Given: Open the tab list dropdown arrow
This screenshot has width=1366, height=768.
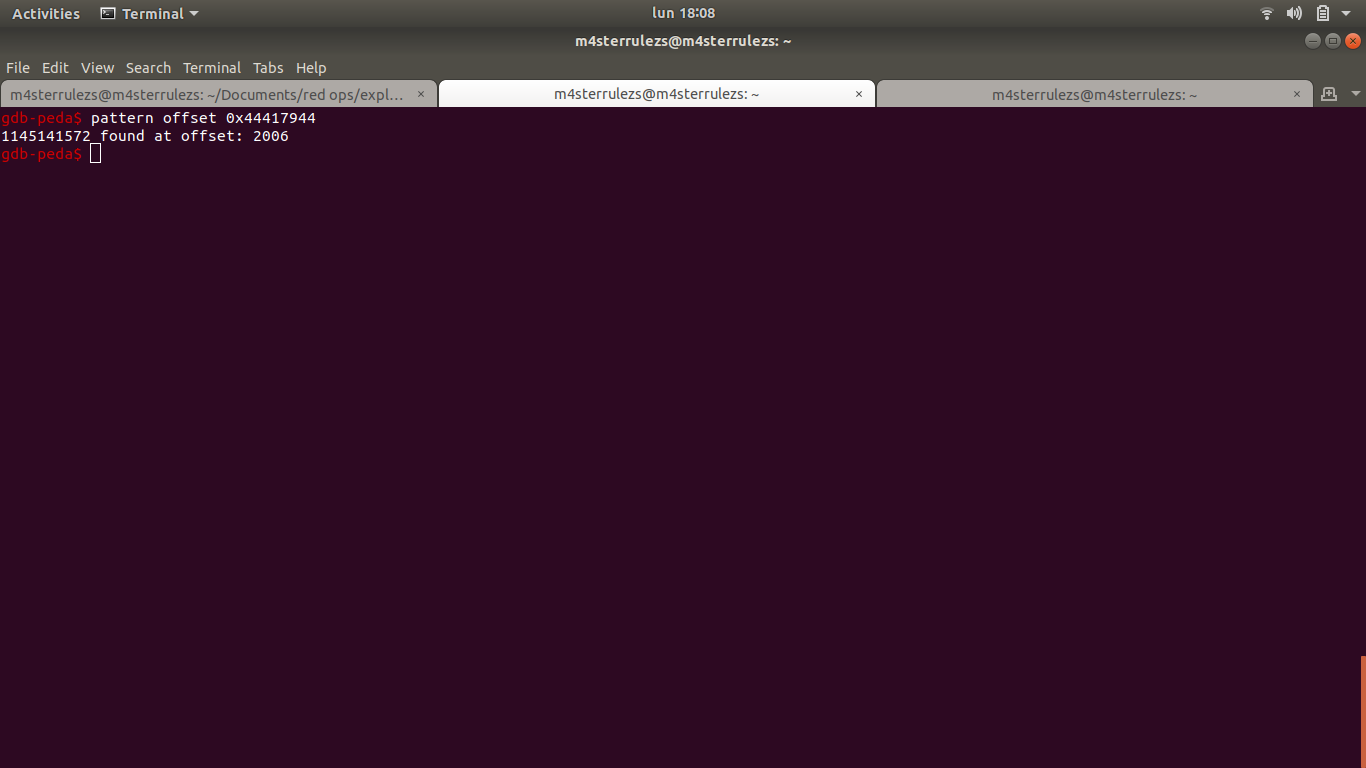Looking at the screenshot, I should (x=1356, y=94).
